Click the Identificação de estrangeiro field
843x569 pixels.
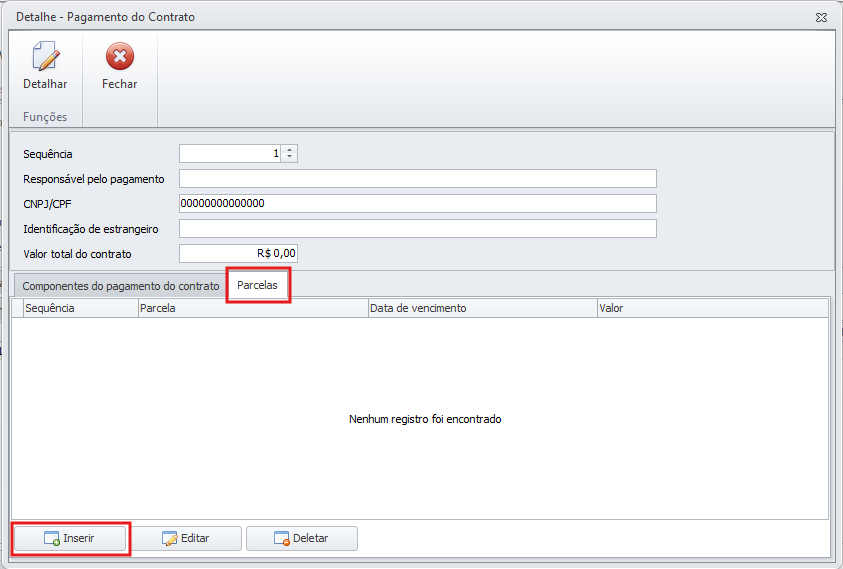coord(417,229)
